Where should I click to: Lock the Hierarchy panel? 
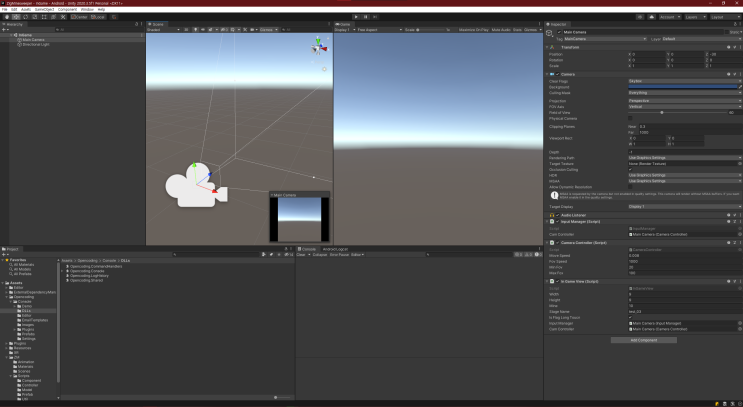pos(136,24)
